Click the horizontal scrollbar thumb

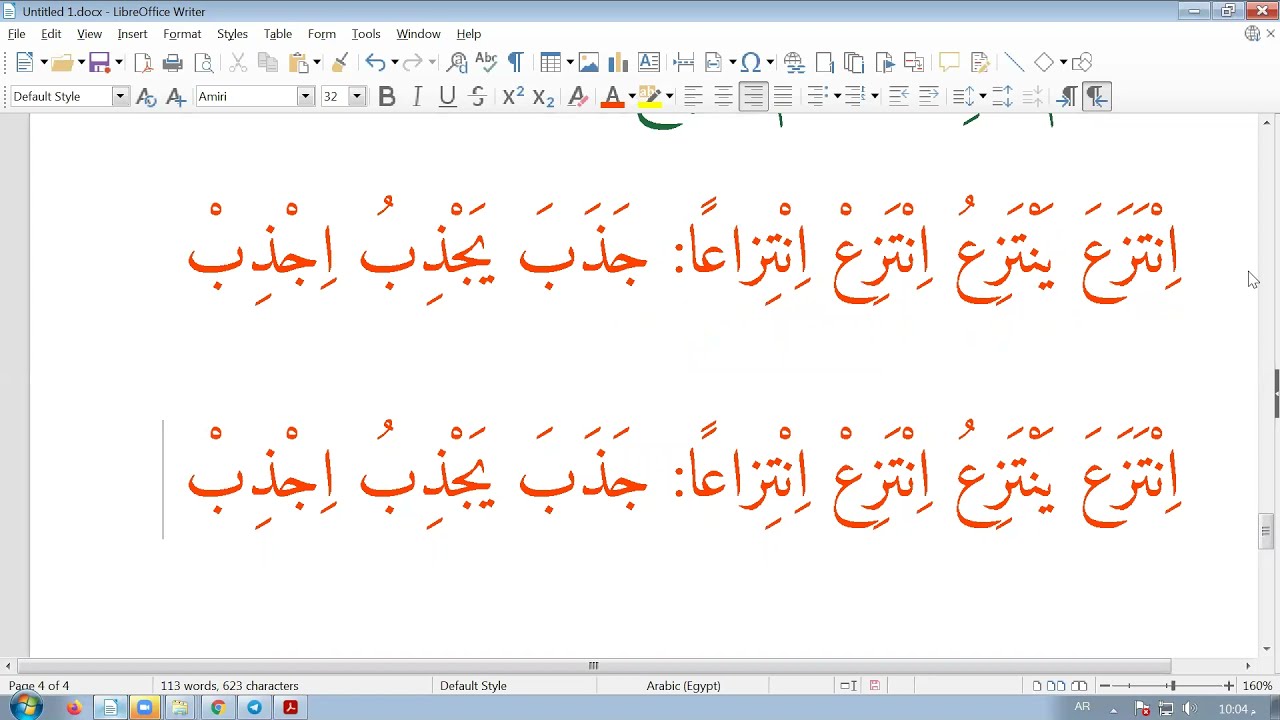click(x=594, y=666)
